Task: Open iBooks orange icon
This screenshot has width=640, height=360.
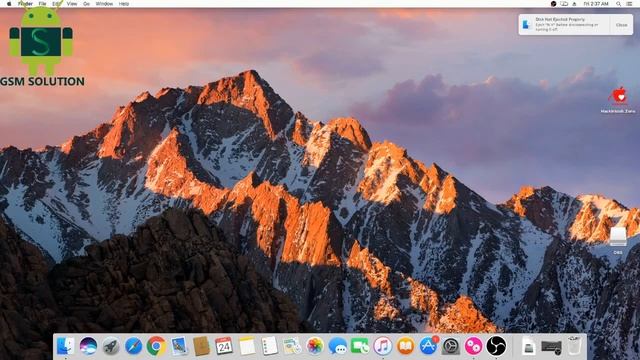Action: click(405, 346)
